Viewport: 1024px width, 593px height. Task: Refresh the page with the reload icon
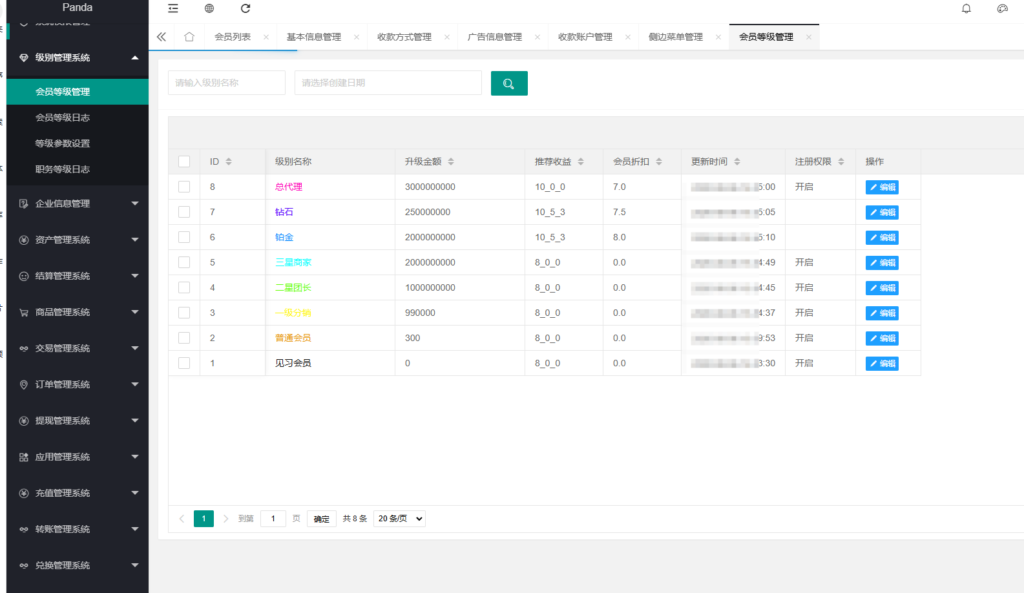245,8
